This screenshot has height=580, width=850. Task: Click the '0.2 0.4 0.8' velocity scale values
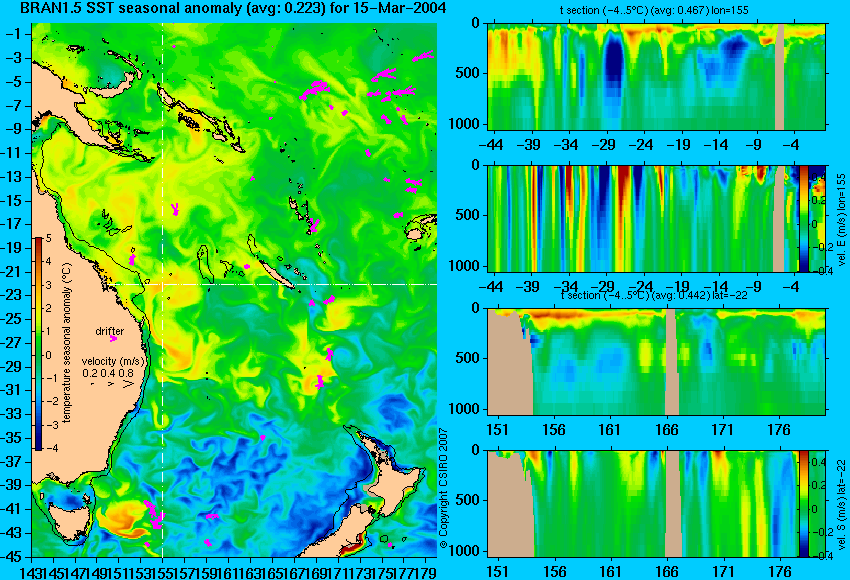coord(108,373)
